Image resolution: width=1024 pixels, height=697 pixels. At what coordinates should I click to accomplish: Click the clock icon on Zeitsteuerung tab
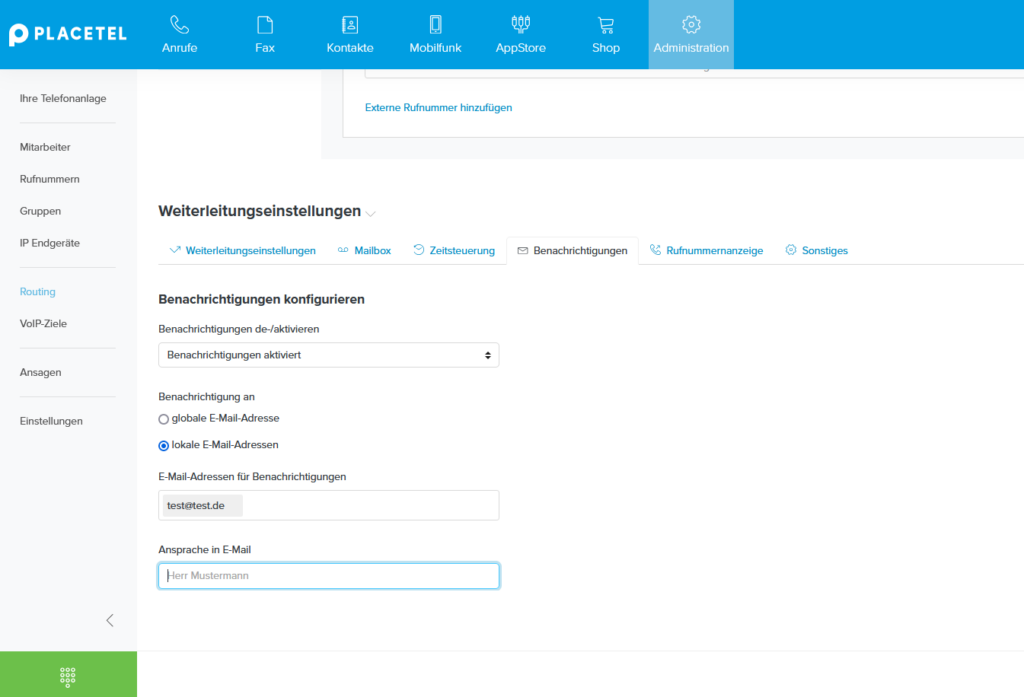point(419,250)
